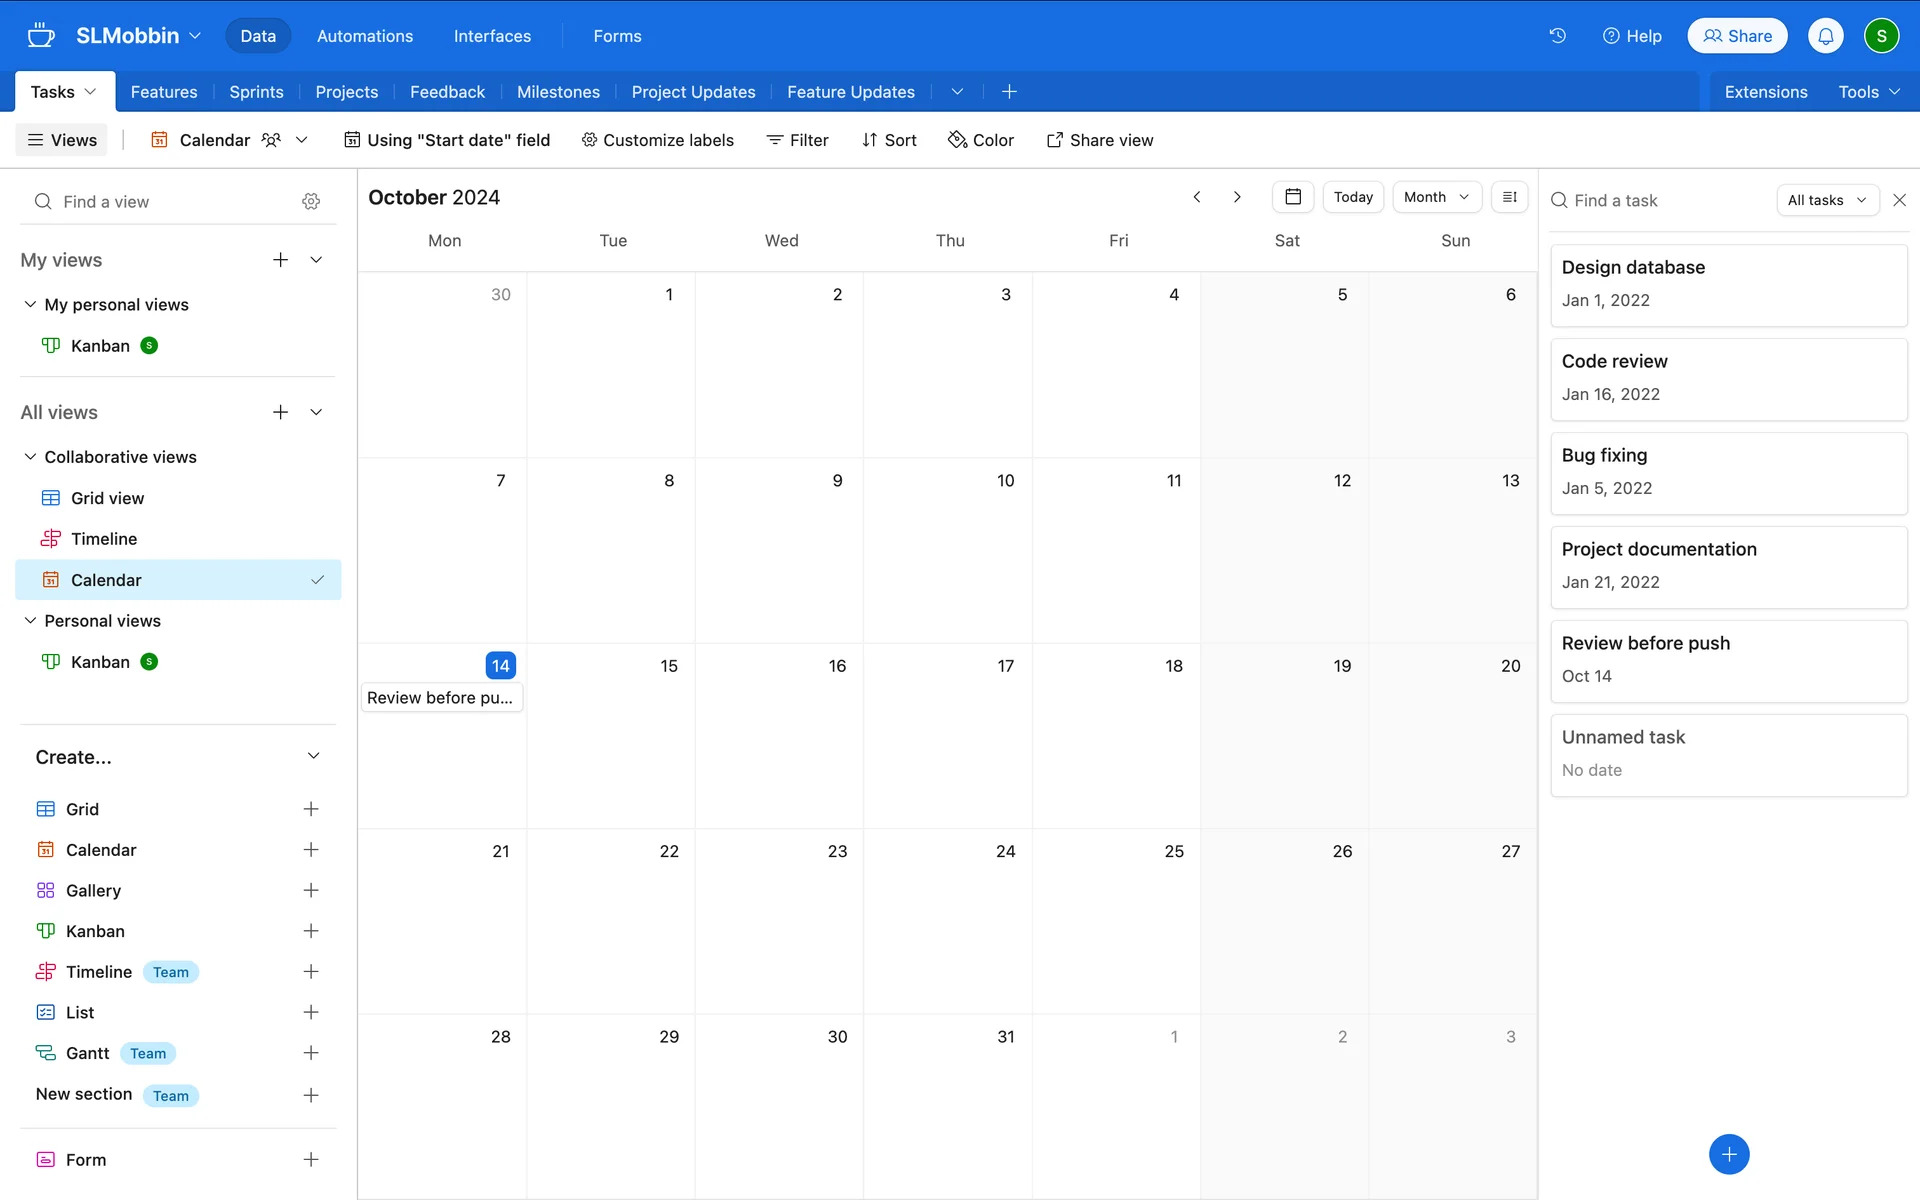1920x1200 pixels.
Task: Click the Today button
Action: pos(1352,197)
